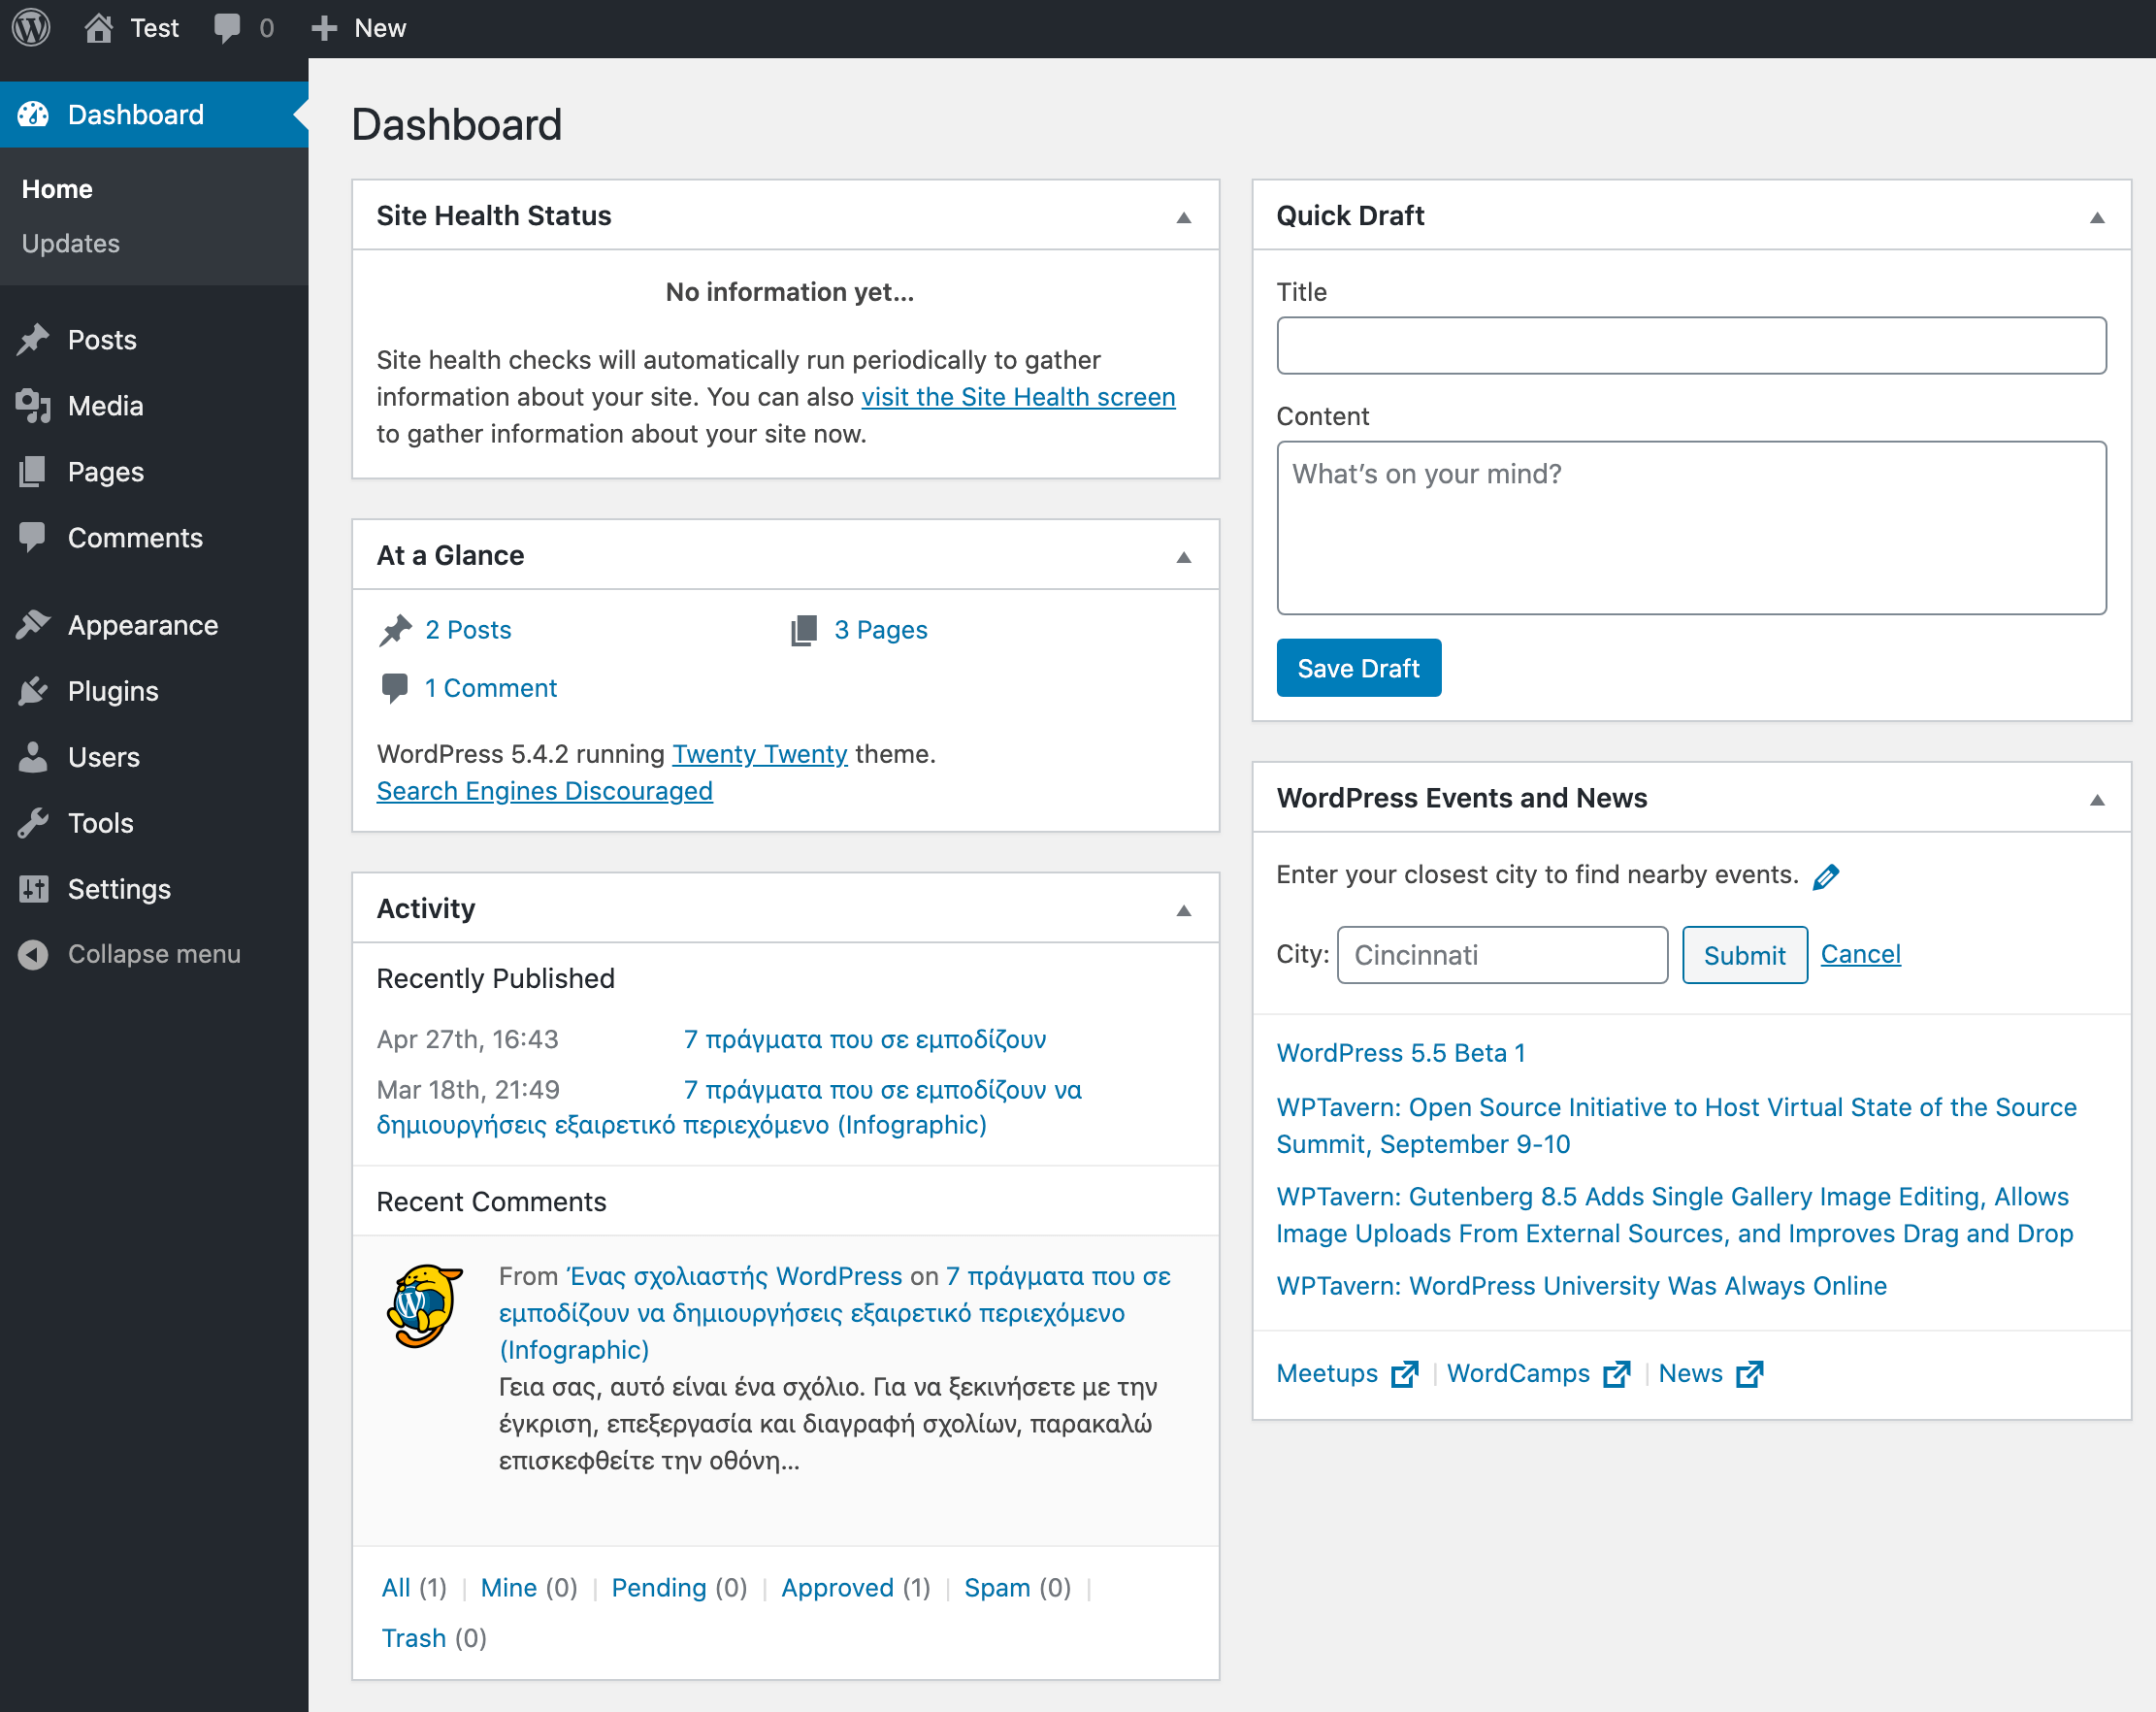2156x1712 pixels.
Task: Click the Collapse menu arrow icon
Action: [33, 954]
